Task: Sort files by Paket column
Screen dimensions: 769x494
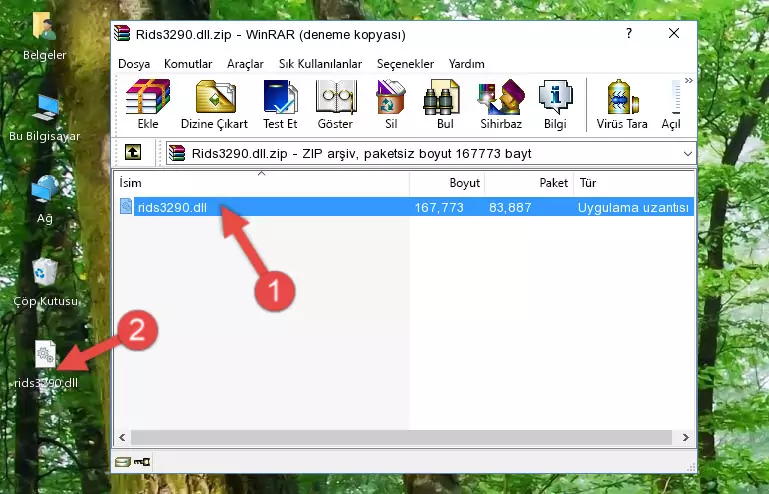Action: click(x=529, y=182)
